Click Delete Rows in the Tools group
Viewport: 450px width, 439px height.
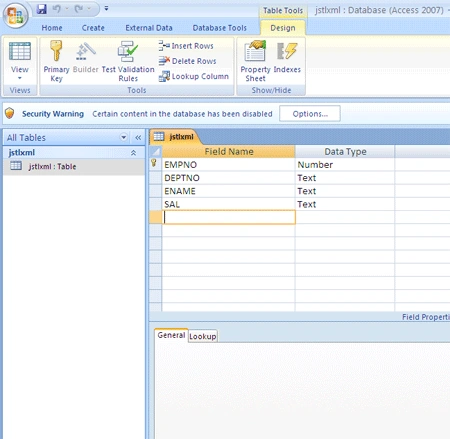187,61
